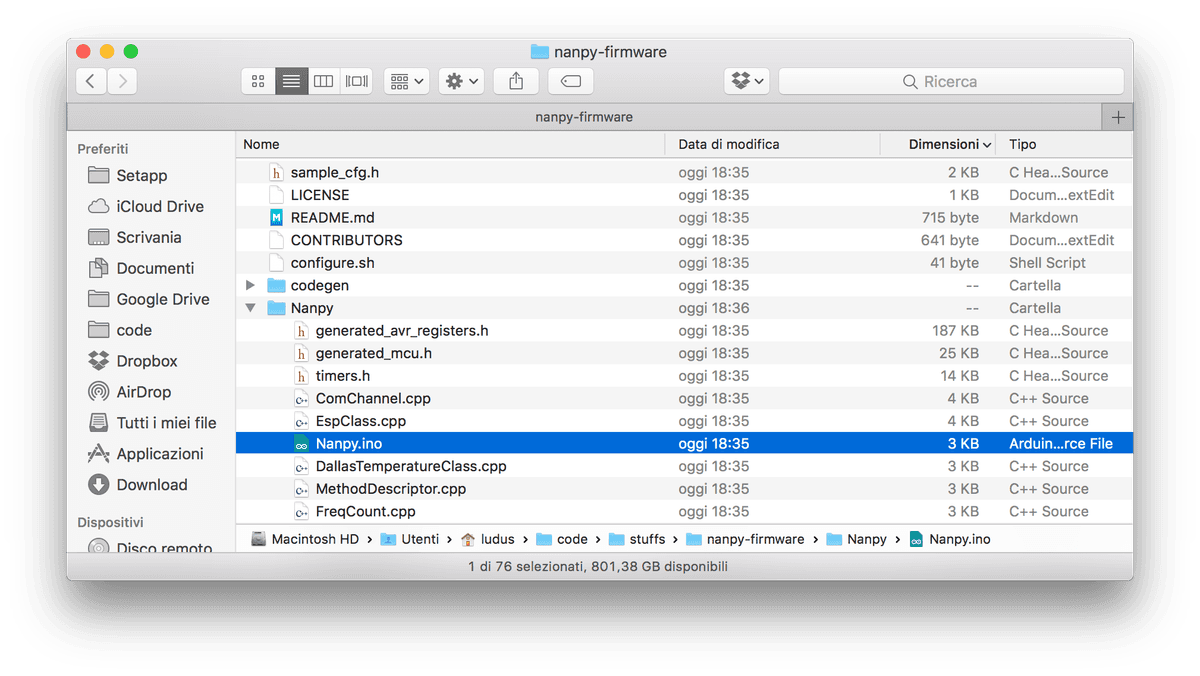Switch to column view
1200x676 pixels.
tap(323, 81)
